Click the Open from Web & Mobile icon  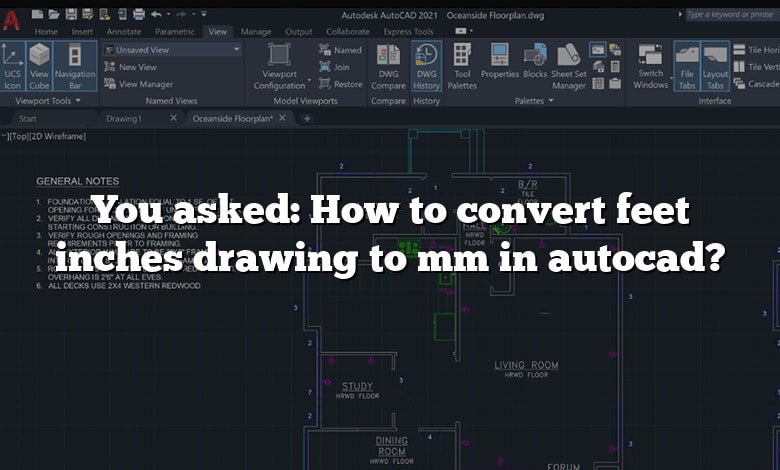tap(105, 14)
